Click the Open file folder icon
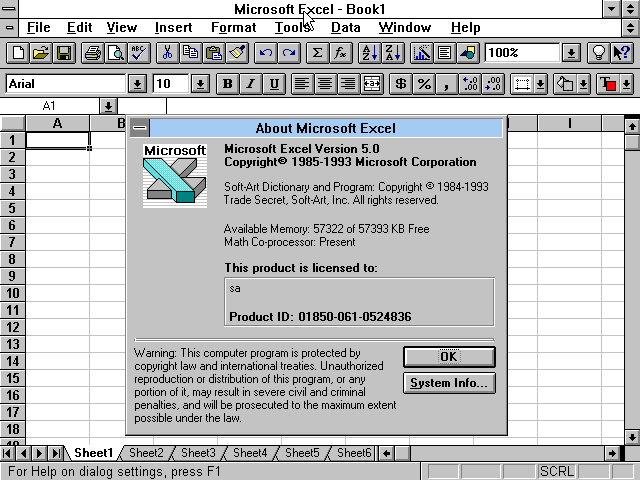This screenshot has height=480, width=640. point(40,53)
